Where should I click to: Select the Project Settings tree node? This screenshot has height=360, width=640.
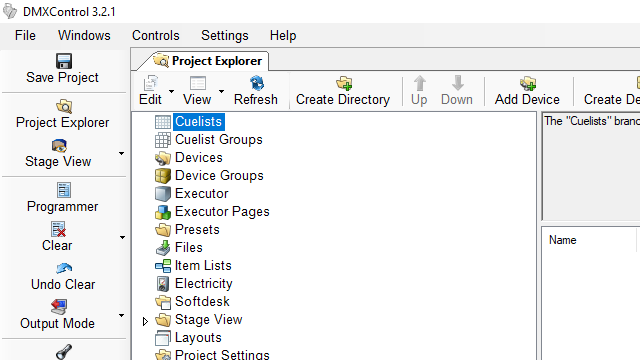(x=222, y=354)
